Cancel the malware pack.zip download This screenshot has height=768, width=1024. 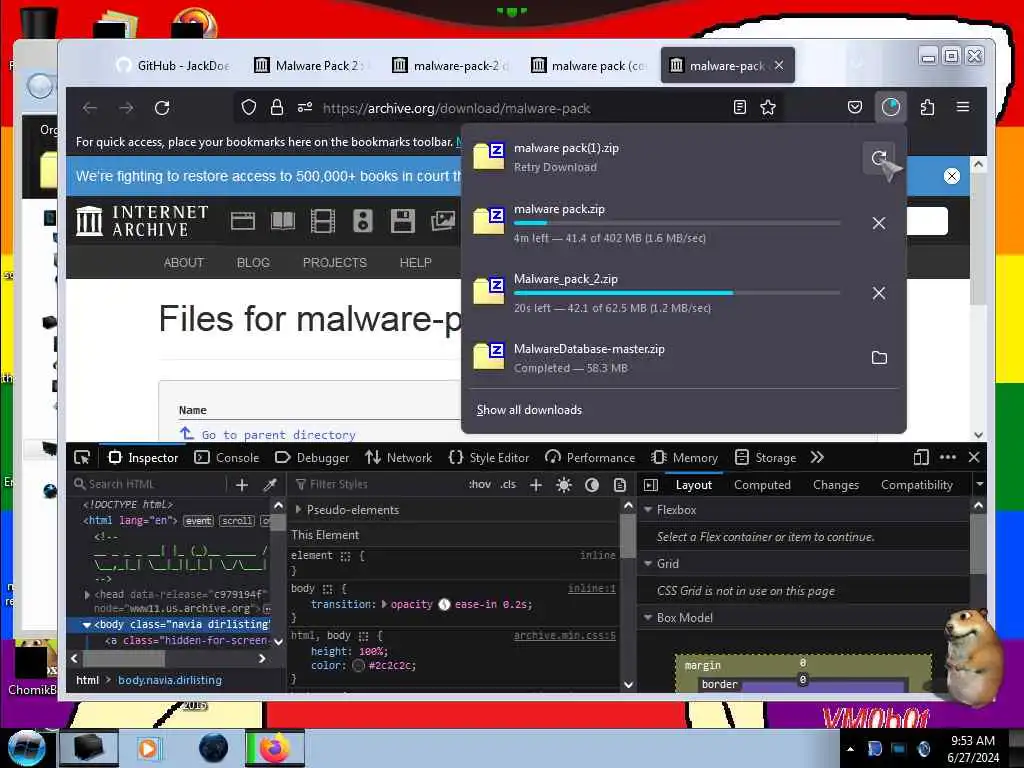coord(879,223)
